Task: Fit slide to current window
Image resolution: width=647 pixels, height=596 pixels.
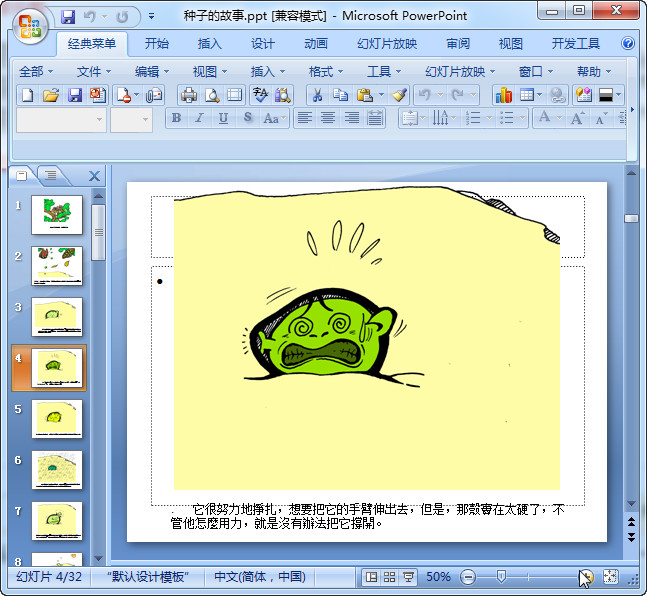Action: (610, 577)
